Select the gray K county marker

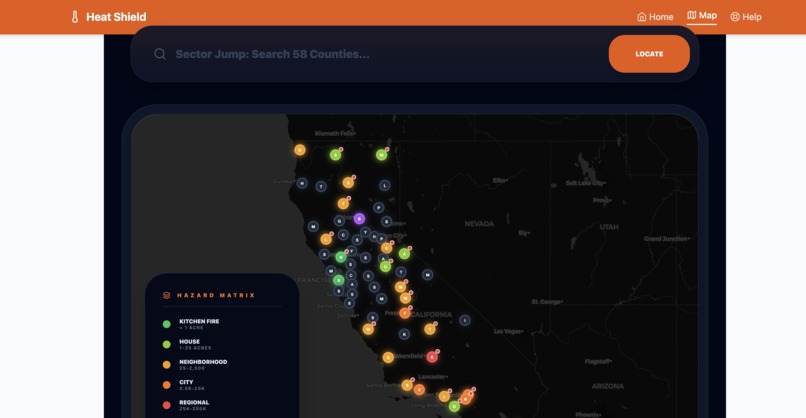[405, 334]
